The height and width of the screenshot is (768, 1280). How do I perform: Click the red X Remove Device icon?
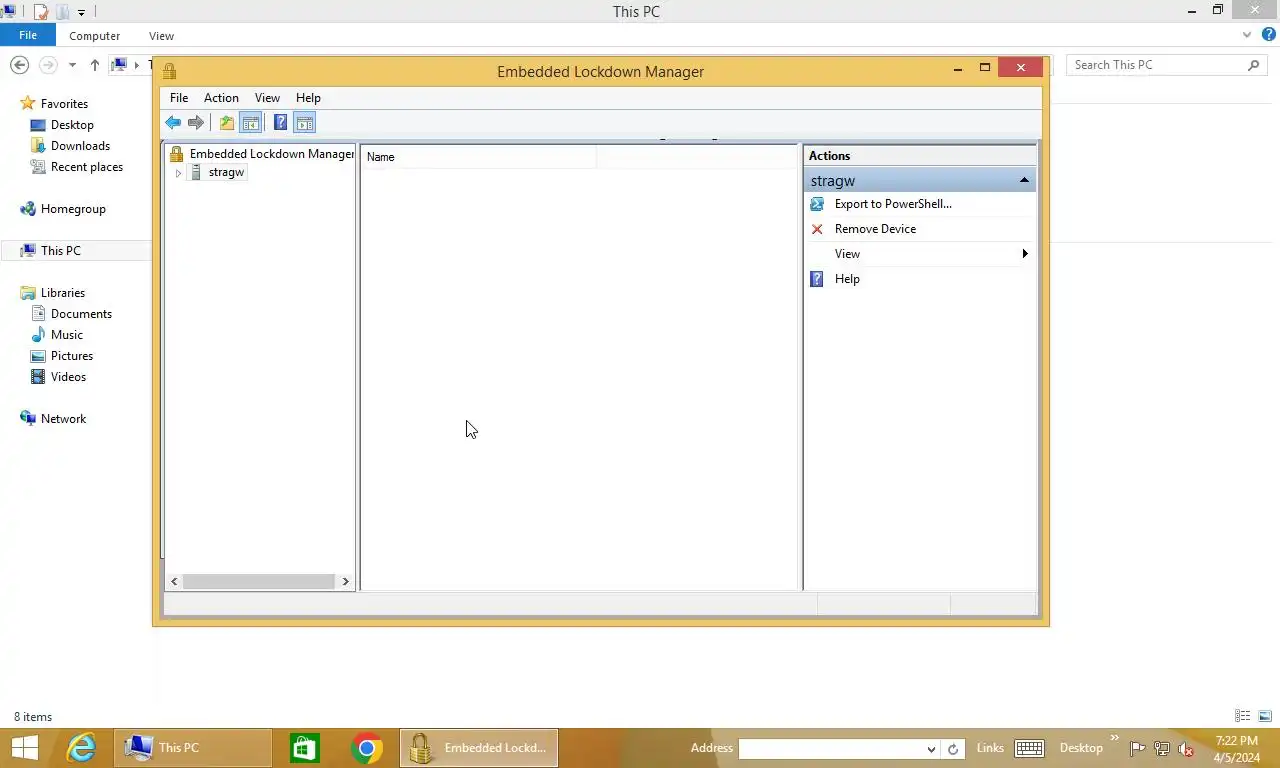[817, 229]
